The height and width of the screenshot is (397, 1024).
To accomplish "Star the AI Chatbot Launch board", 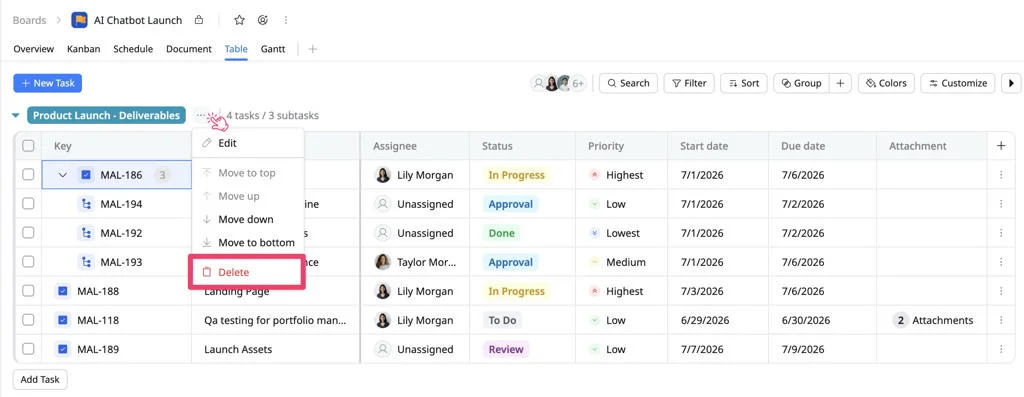I will pyautogui.click(x=239, y=20).
